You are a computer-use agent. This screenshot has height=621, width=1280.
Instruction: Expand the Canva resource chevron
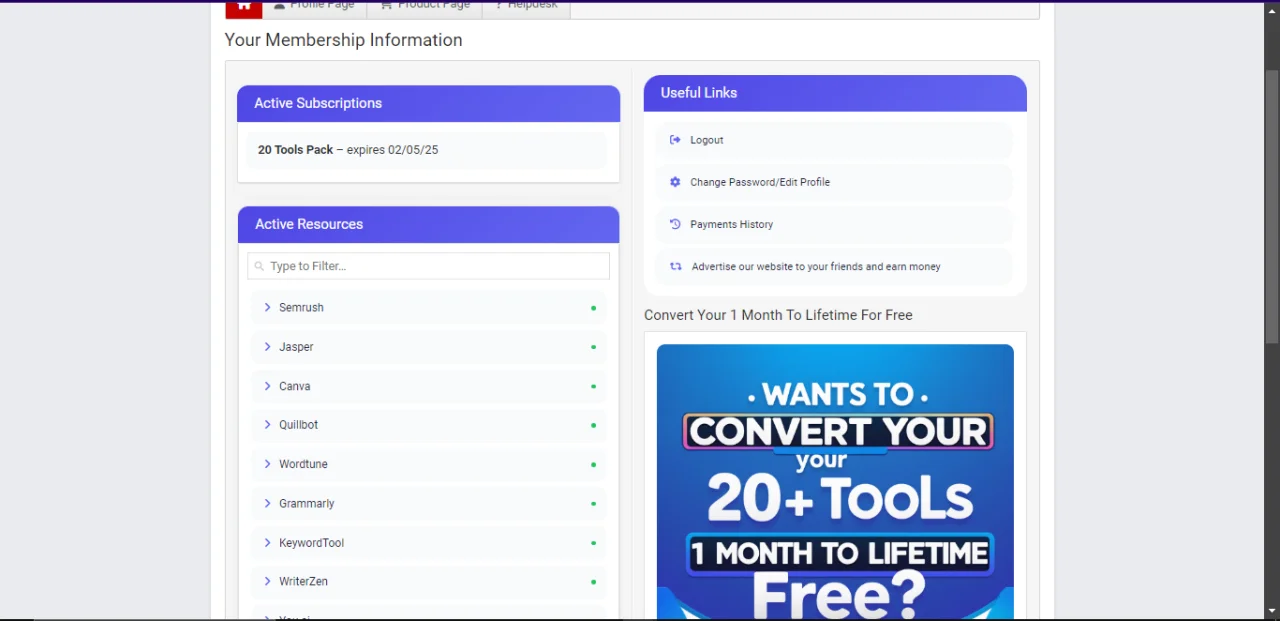[x=267, y=386]
